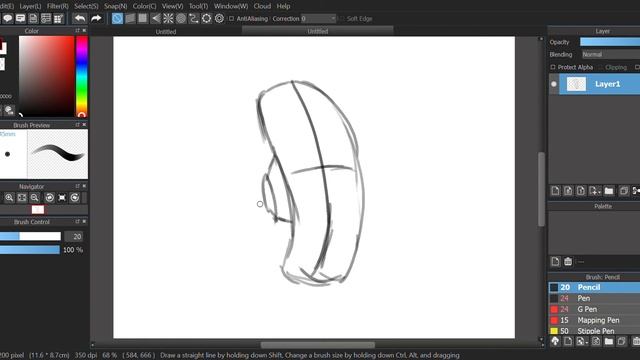This screenshot has width=640, height=360.
Task: Click the panel list icon in toolbar
Action: point(46,18)
